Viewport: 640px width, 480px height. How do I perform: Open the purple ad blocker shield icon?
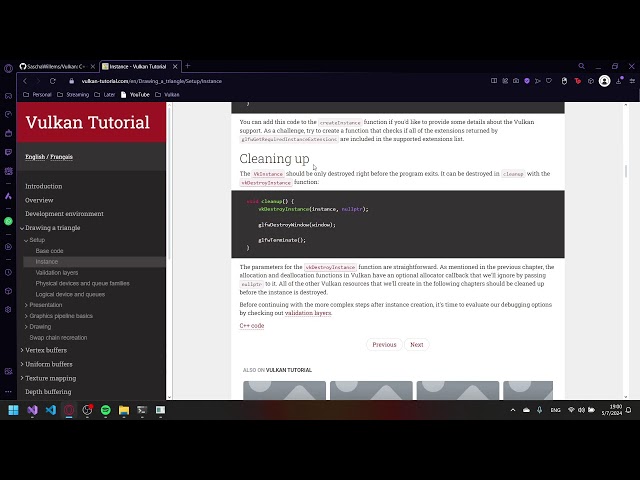(527, 81)
